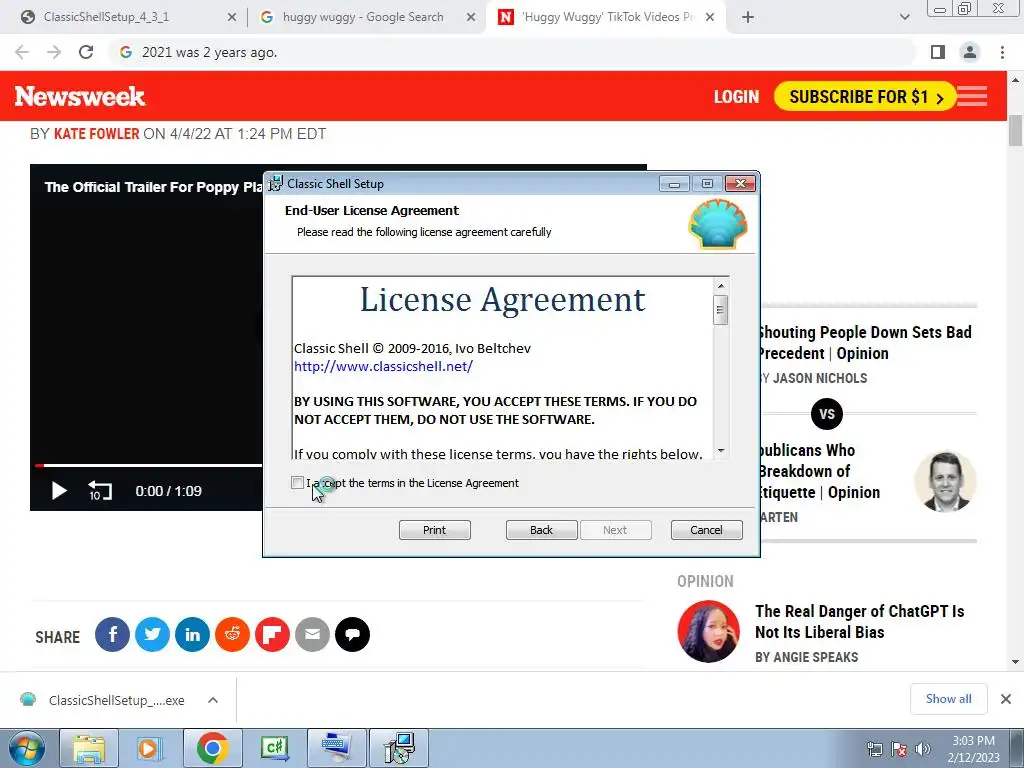The image size is (1024, 768).
Task: Open Windows Explorer from taskbar
Action: (x=89, y=748)
